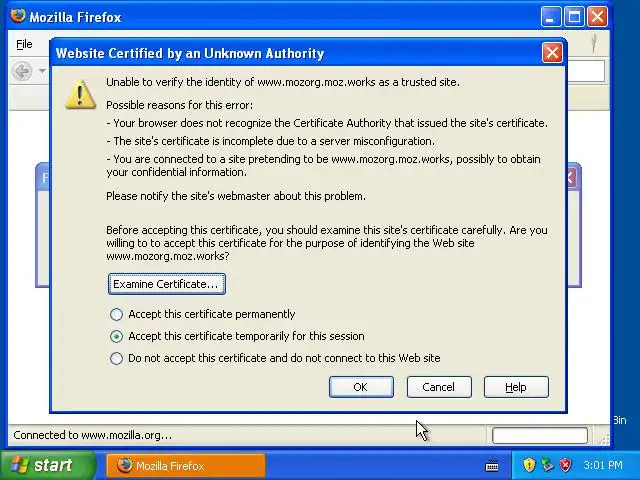Viewport: 640px width, 480px height.
Task: Open the yellow security shield tray icon
Action: [x=529, y=465]
